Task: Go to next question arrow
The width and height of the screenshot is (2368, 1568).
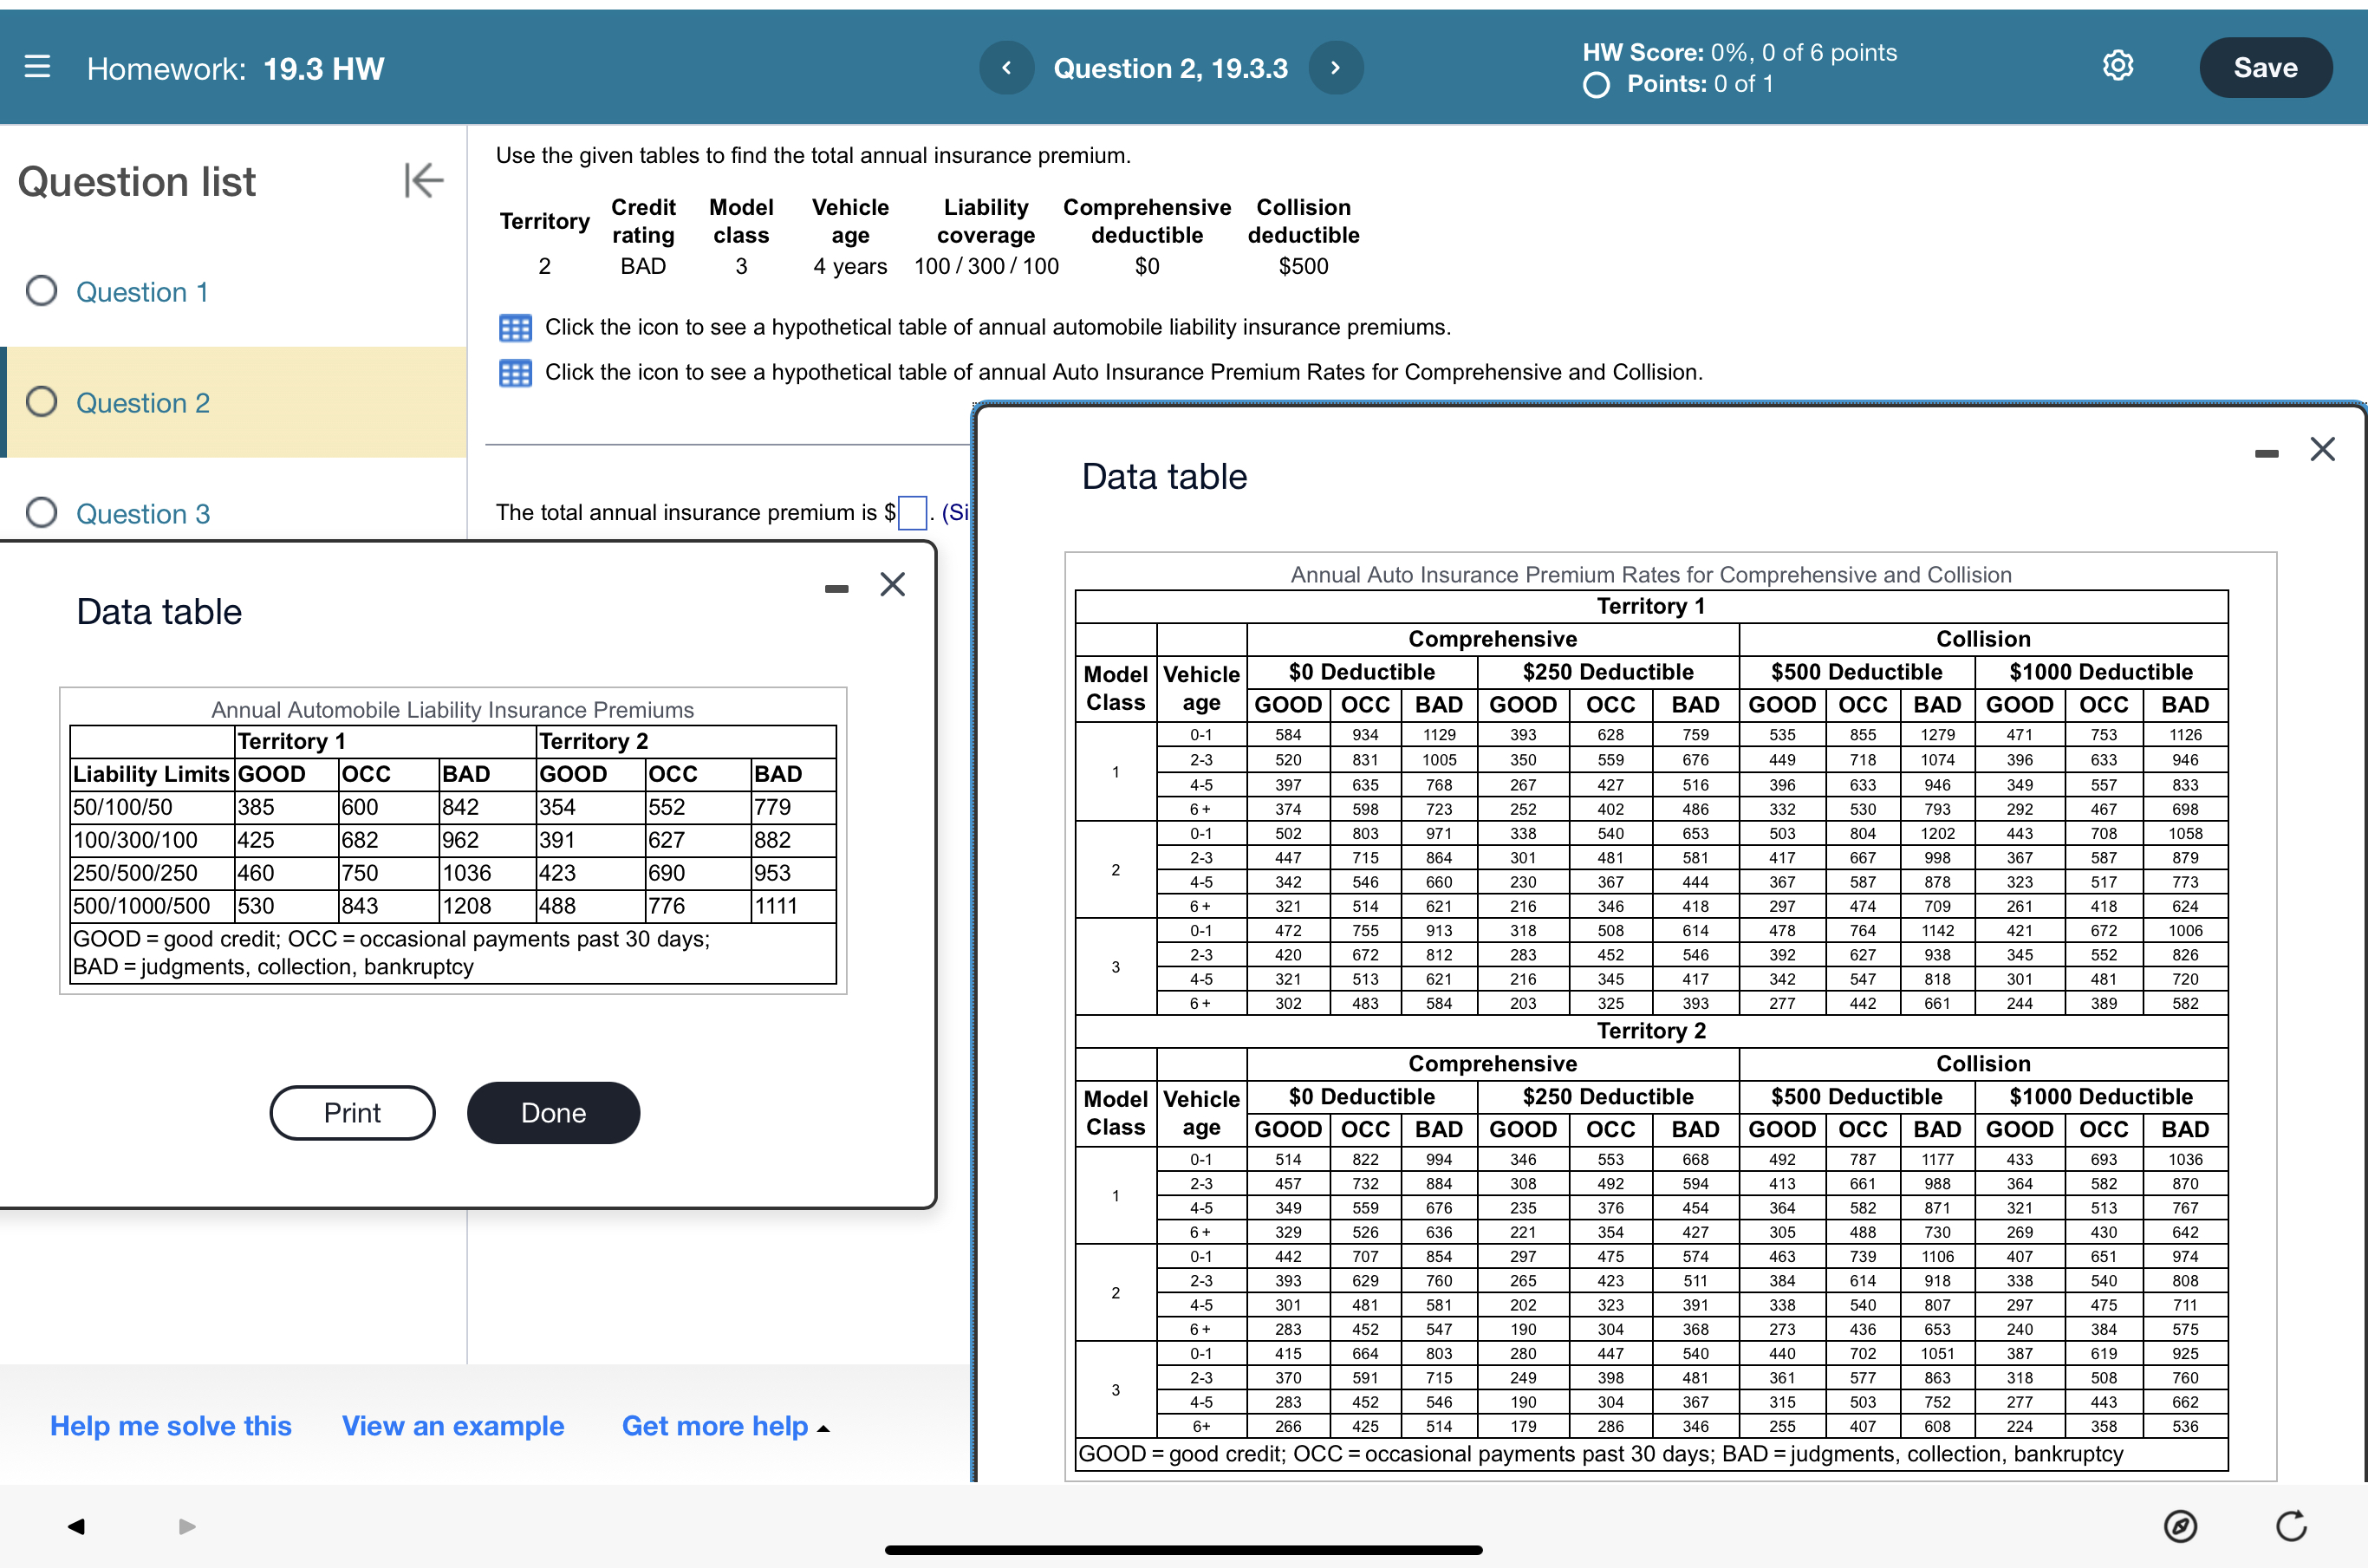Action: pos(1335,68)
